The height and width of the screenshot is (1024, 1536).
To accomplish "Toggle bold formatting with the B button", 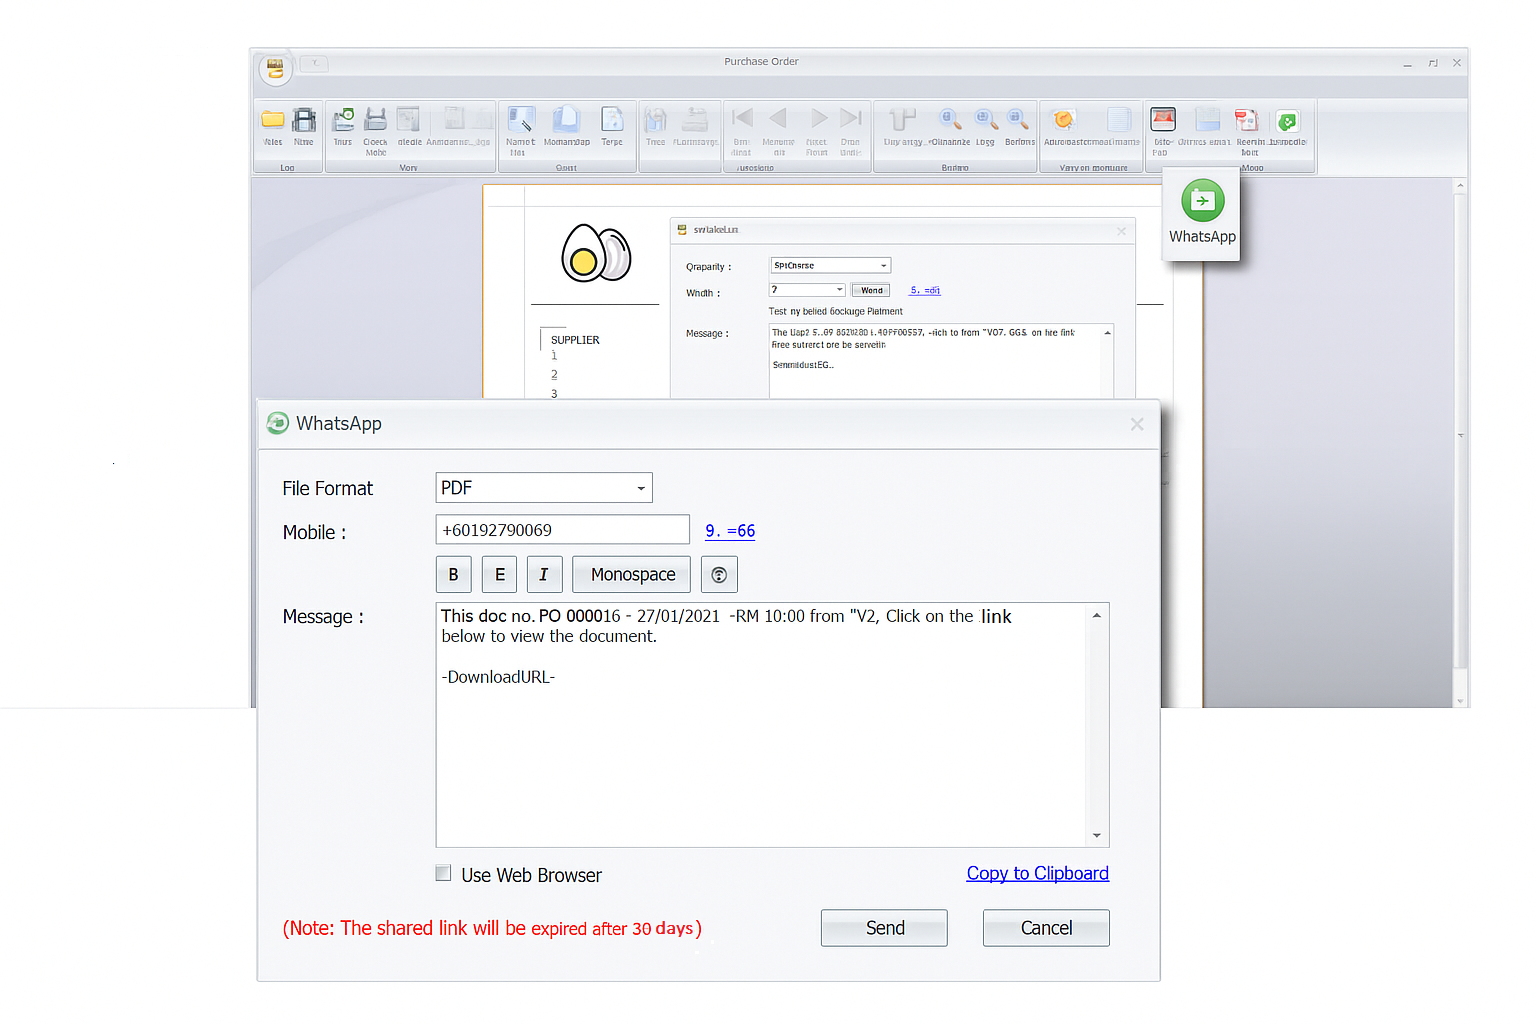I will (x=453, y=574).
